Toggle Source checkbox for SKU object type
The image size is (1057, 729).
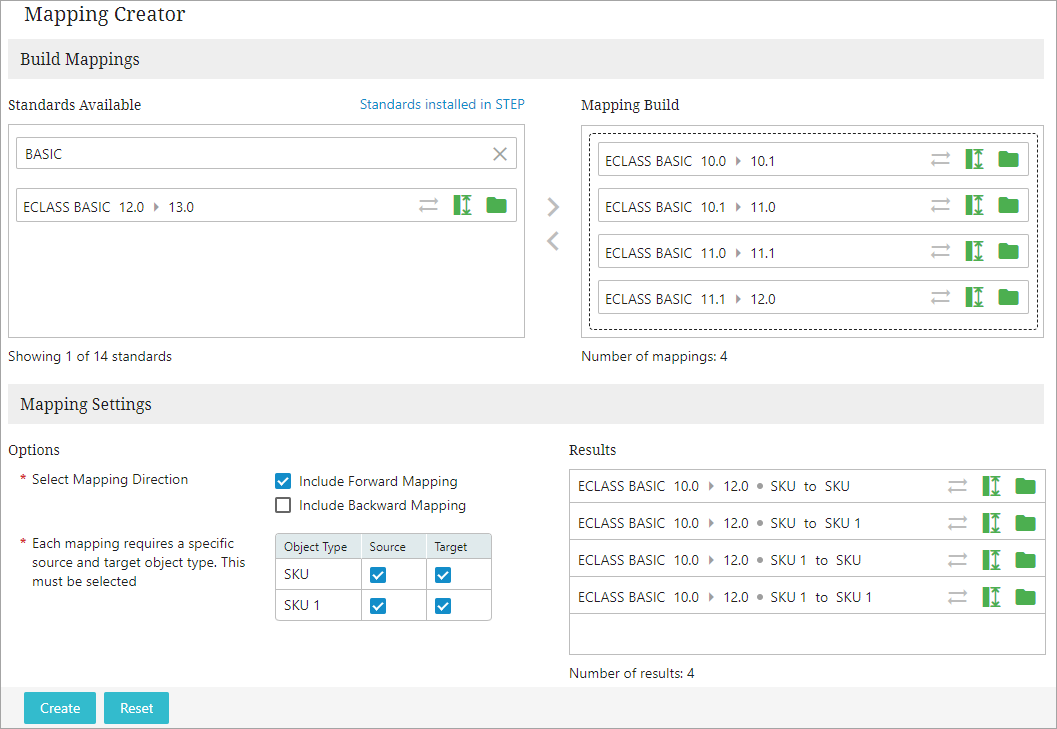[378, 575]
